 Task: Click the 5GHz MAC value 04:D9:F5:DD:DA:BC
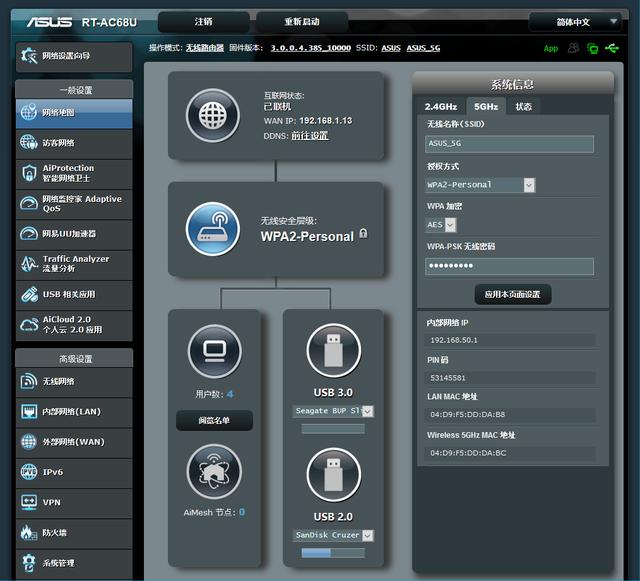click(x=468, y=453)
